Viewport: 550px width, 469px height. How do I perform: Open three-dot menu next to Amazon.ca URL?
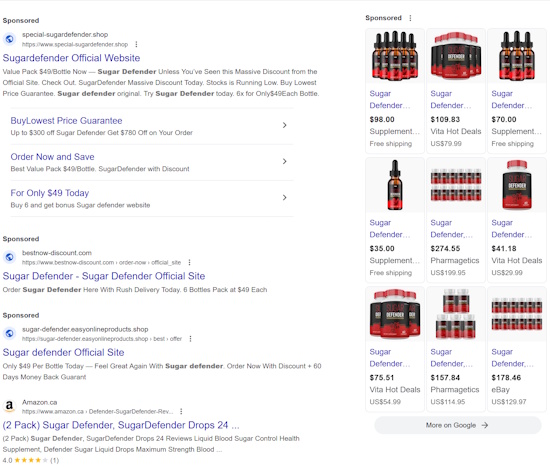(181, 411)
